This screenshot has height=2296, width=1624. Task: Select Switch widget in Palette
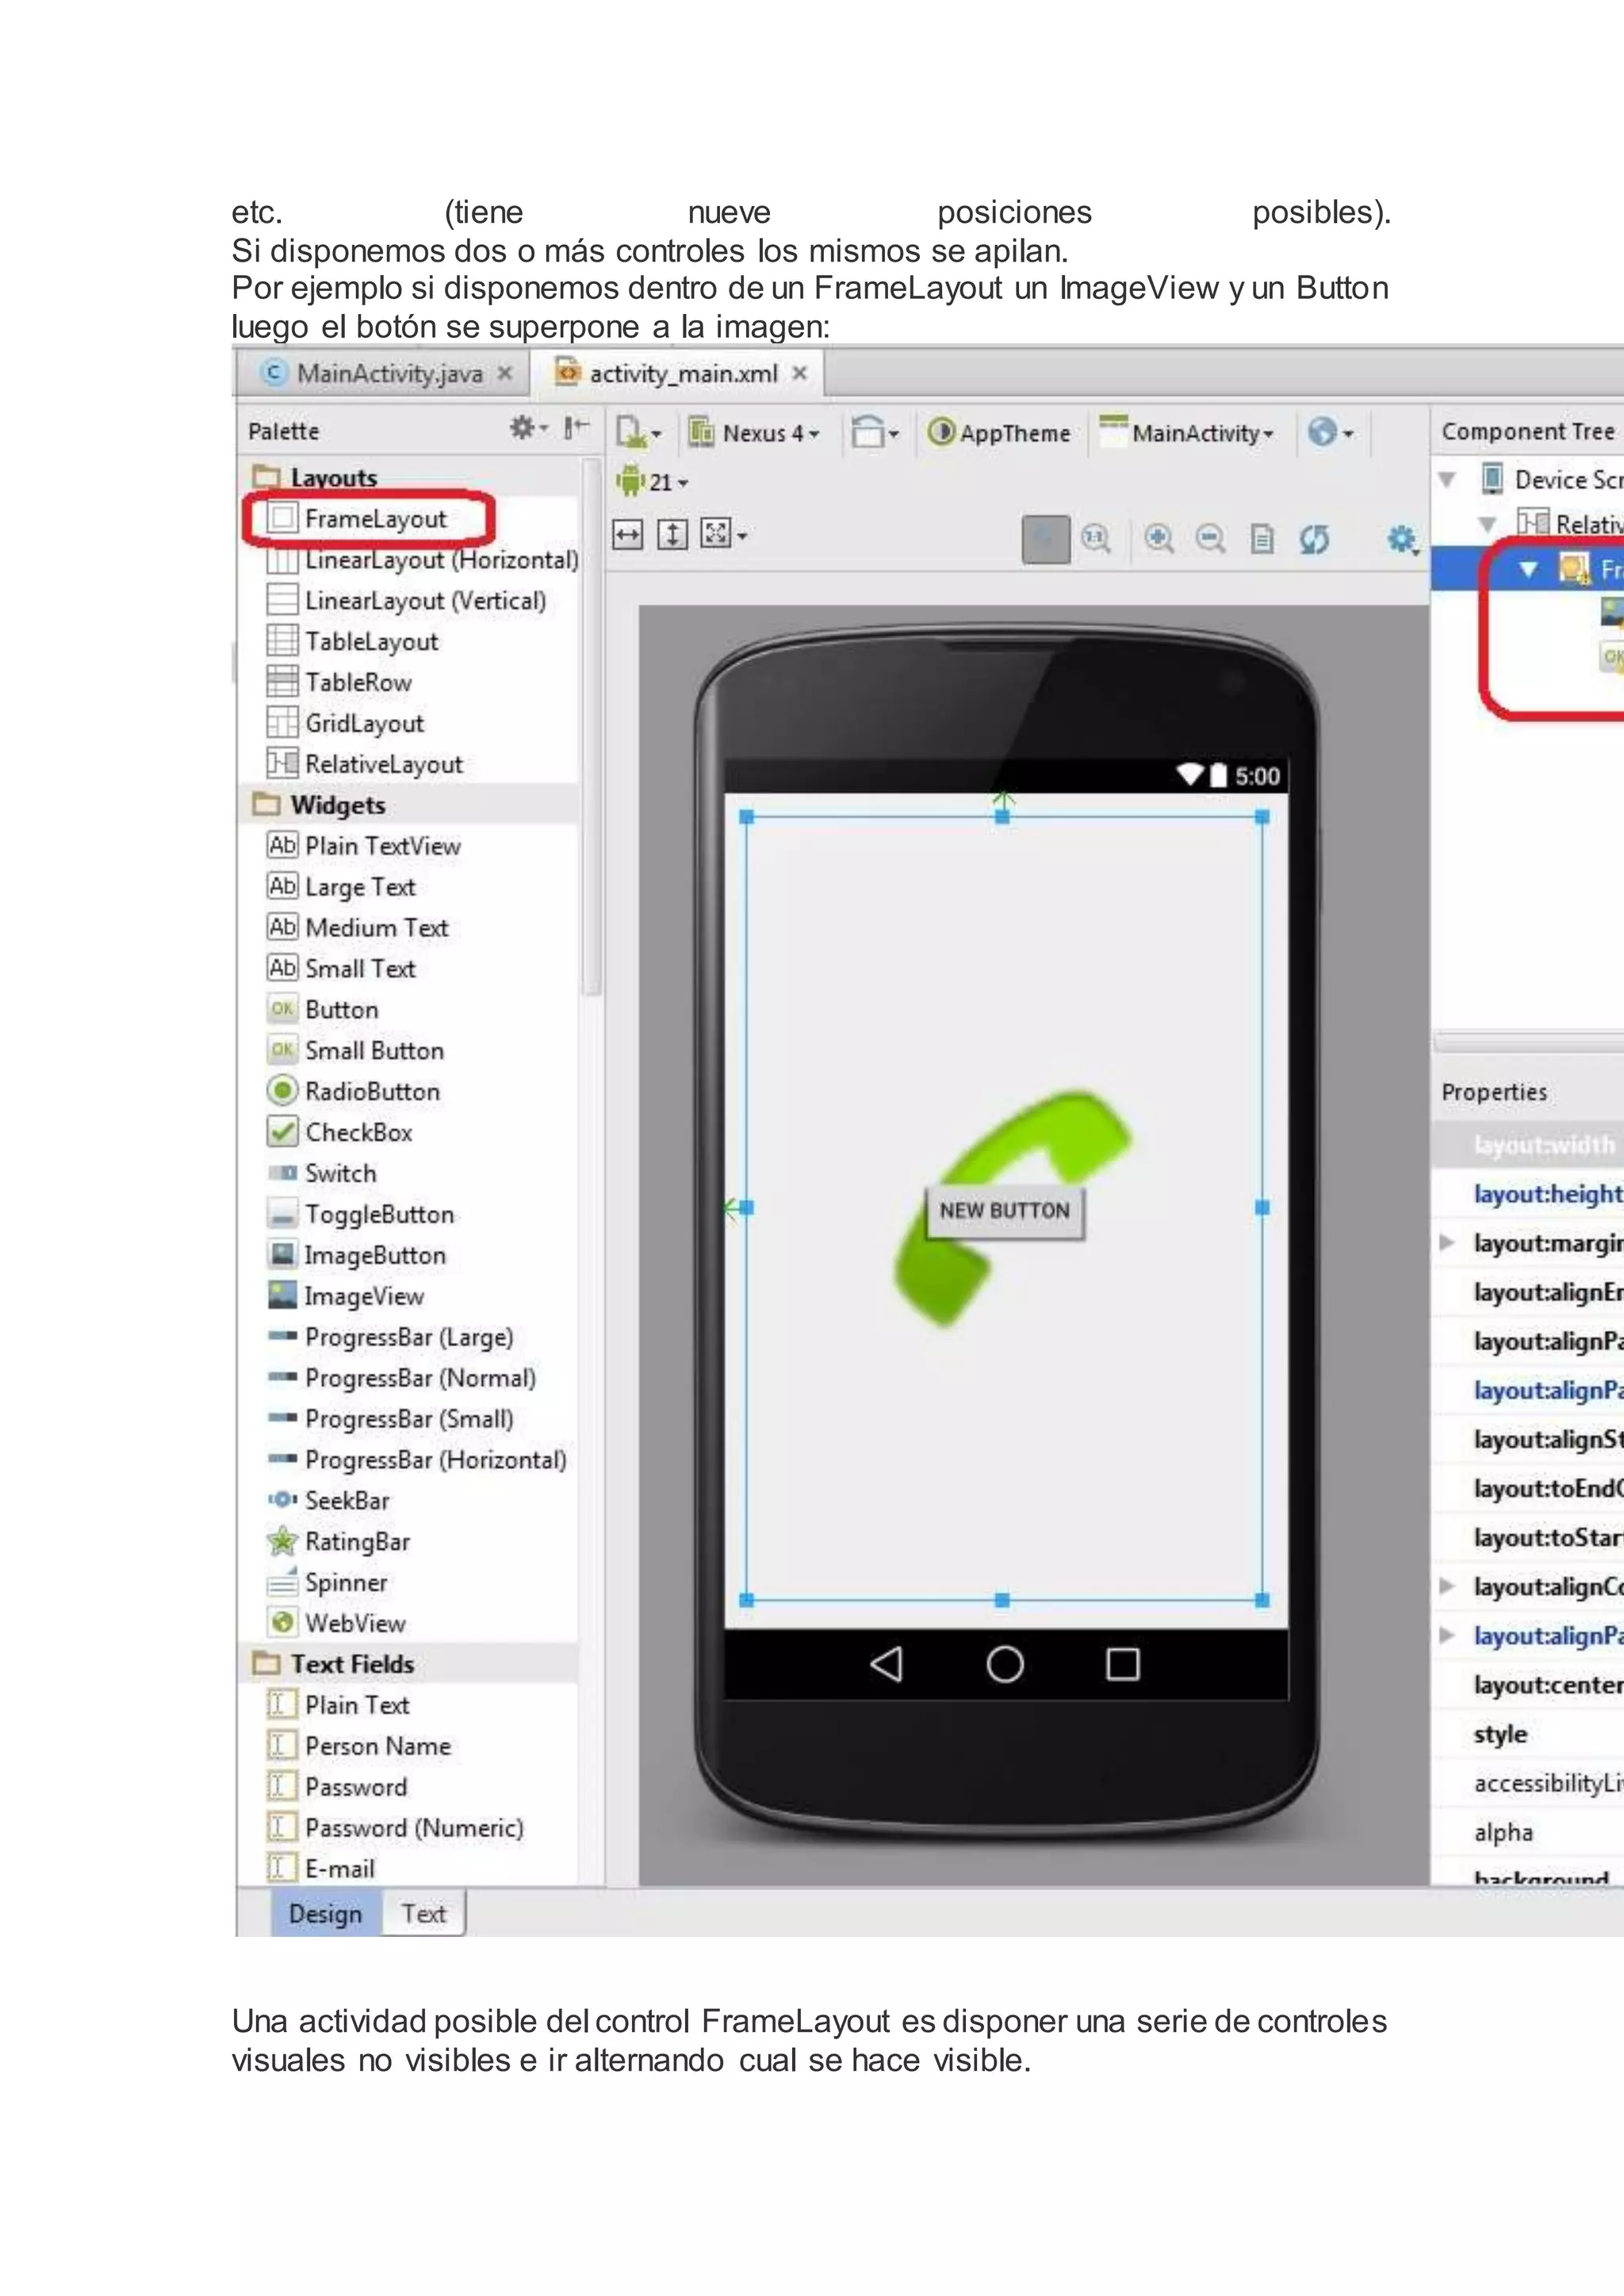[340, 1173]
